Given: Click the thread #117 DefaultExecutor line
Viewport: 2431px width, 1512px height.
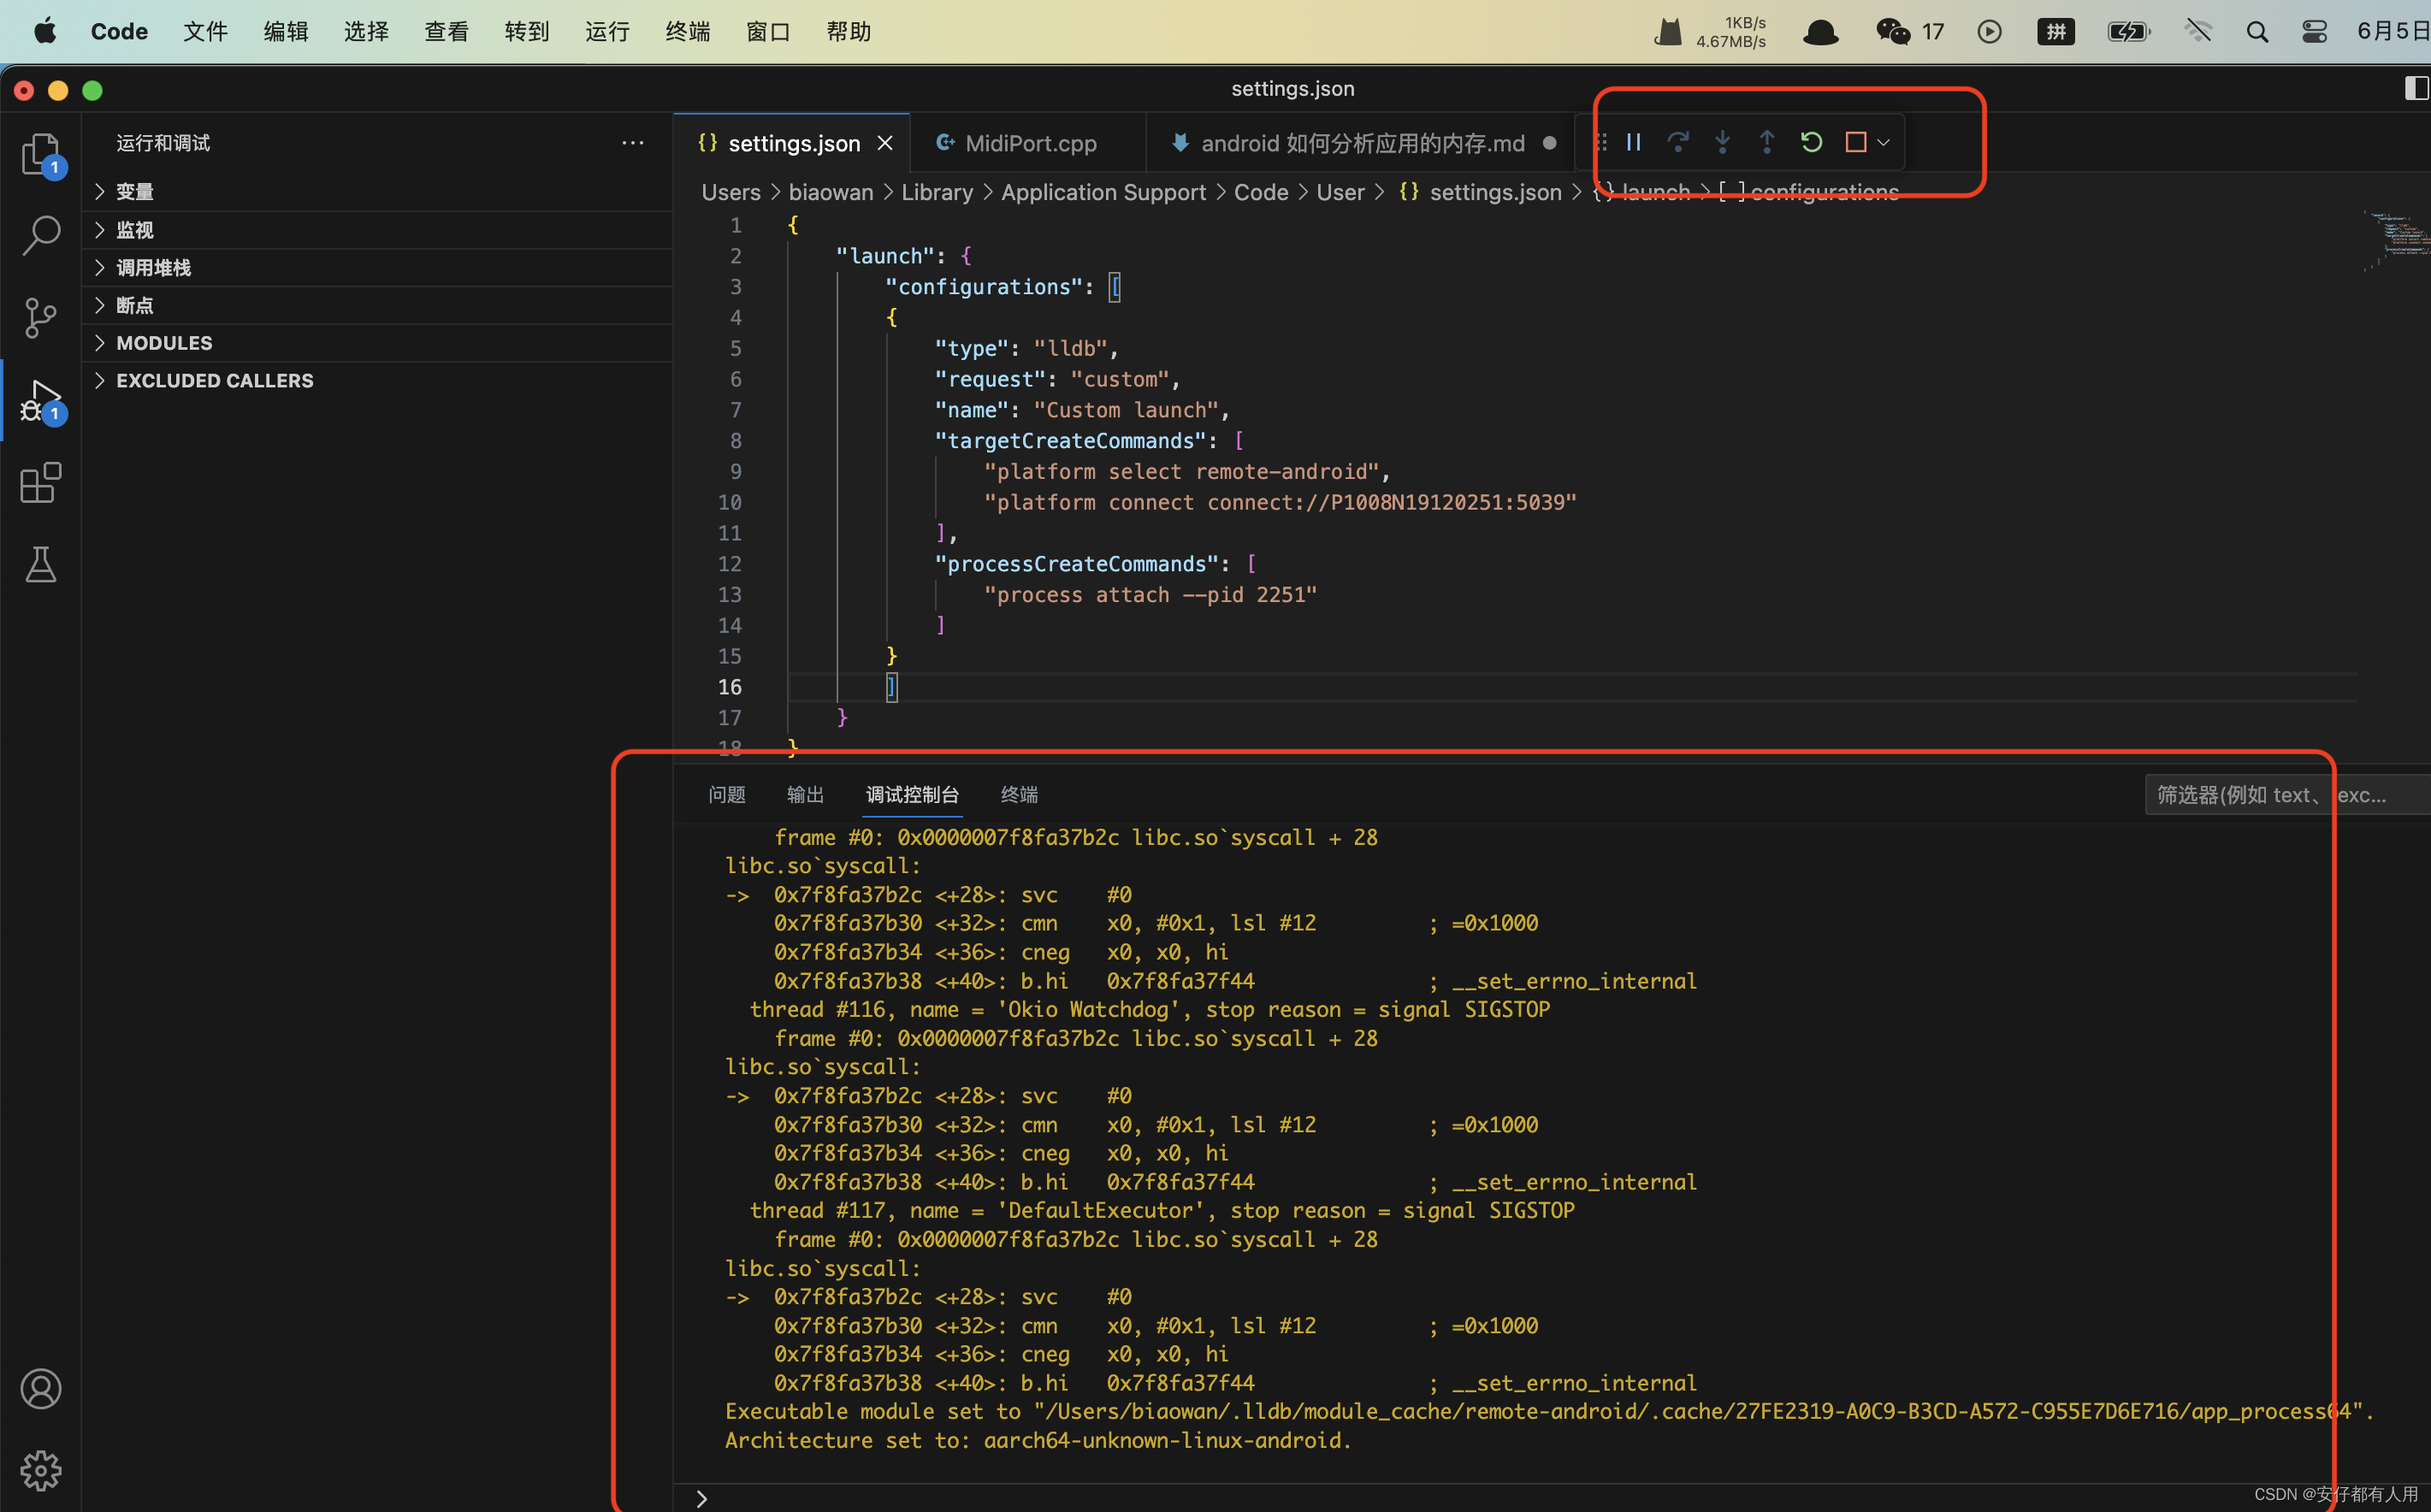Looking at the screenshot, I should click(x=1162, y=1210).
